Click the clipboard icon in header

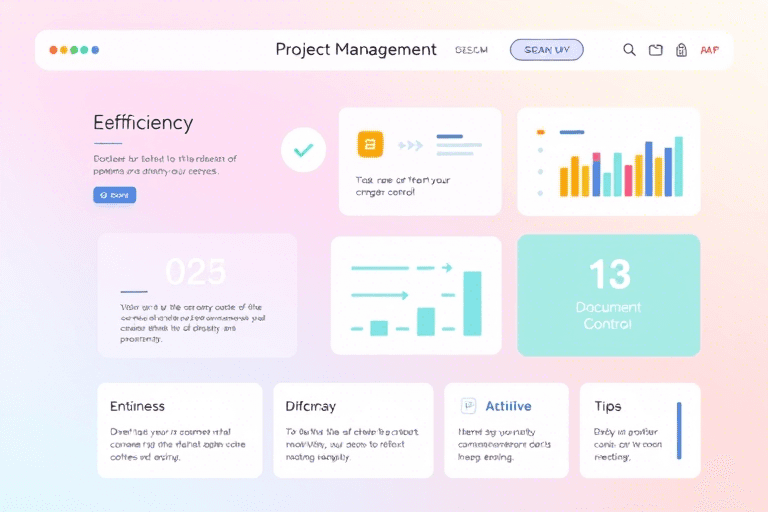[682, 50]
